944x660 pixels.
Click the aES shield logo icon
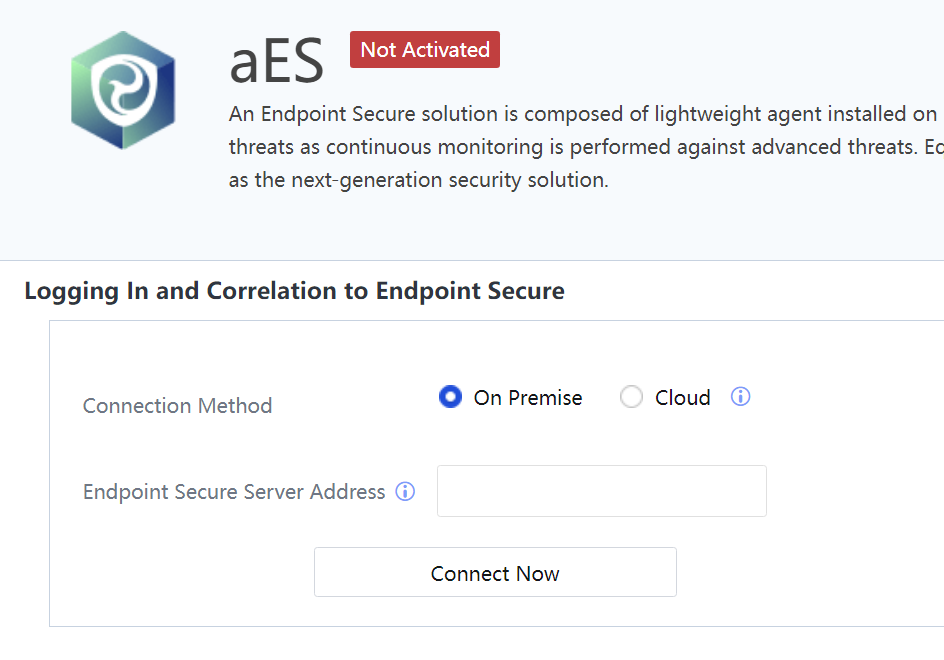[x=123, y=91]
